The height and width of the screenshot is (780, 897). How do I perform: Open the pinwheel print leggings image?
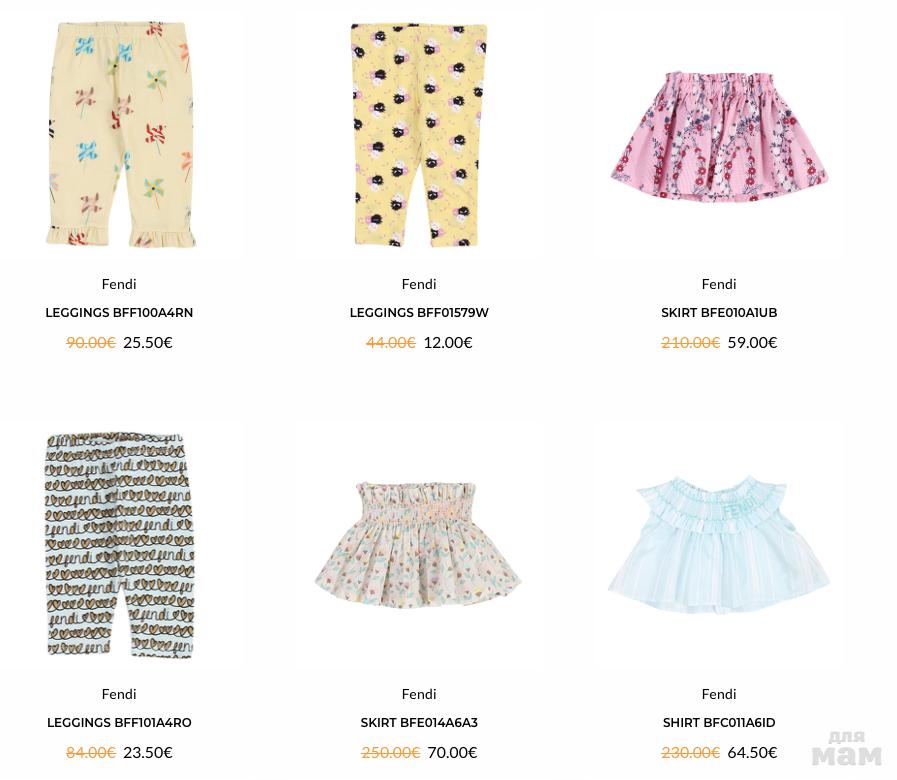tap(119, 135)
